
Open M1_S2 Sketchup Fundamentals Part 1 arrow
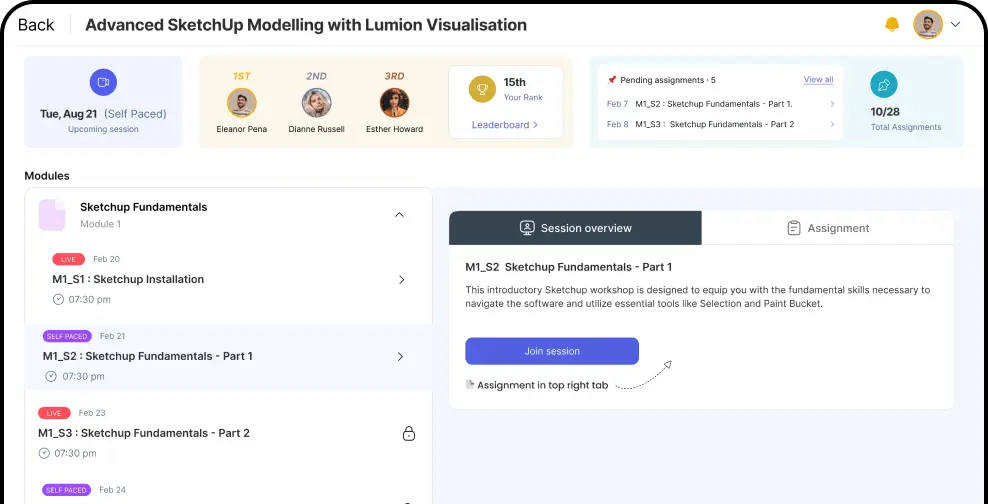click(400, 357)
